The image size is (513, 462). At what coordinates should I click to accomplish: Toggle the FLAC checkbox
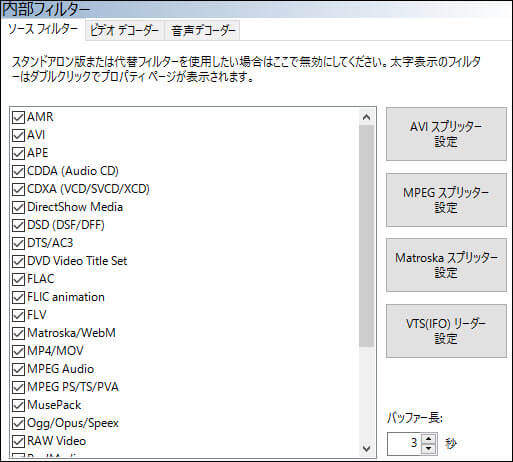[x=18, y=279]
